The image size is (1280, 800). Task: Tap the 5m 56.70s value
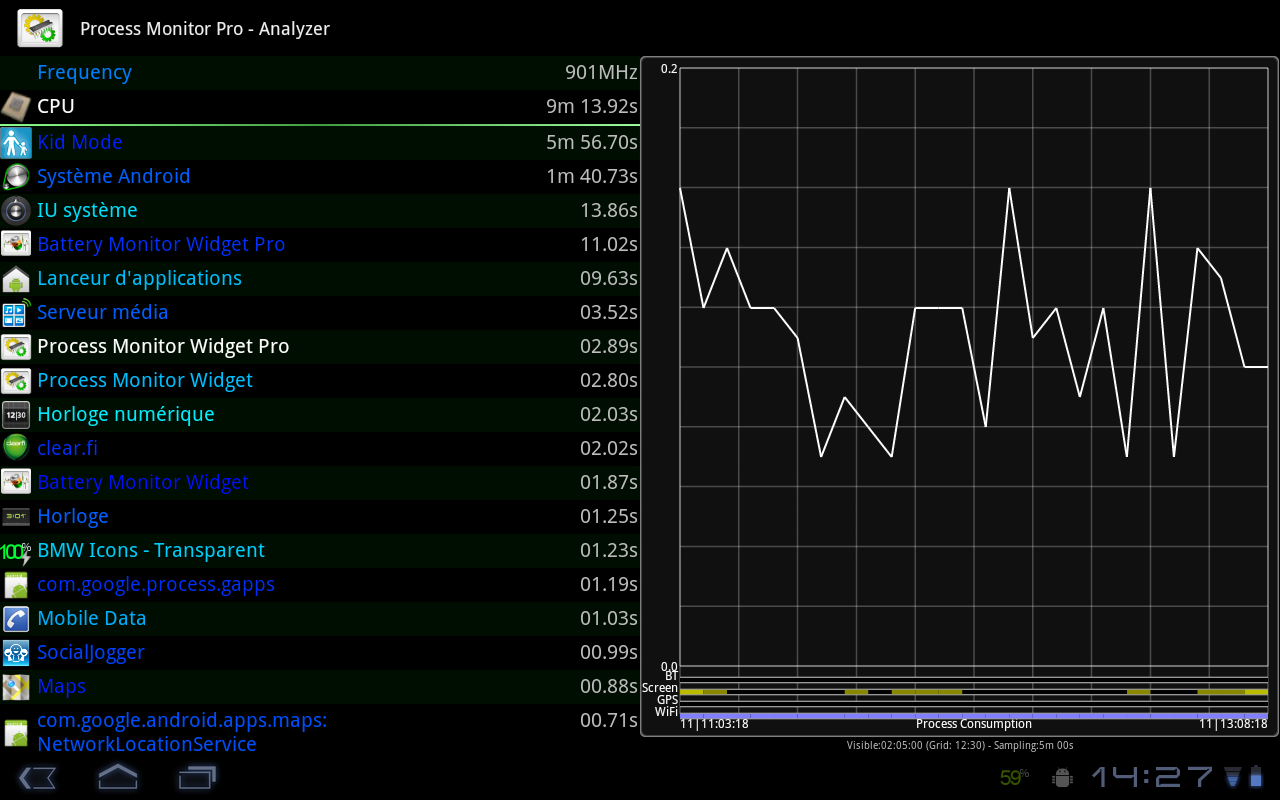point(592,142)
